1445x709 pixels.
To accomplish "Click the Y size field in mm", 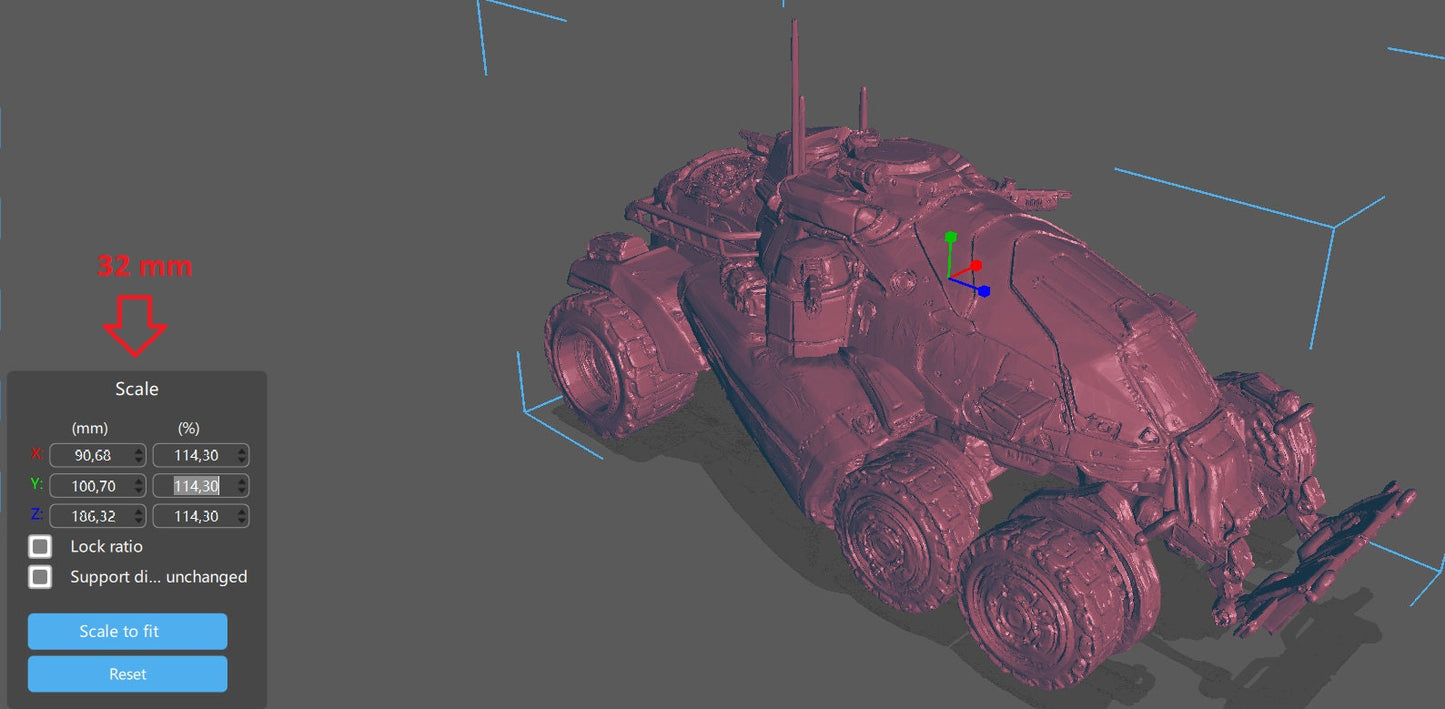I will pos(90,486).
